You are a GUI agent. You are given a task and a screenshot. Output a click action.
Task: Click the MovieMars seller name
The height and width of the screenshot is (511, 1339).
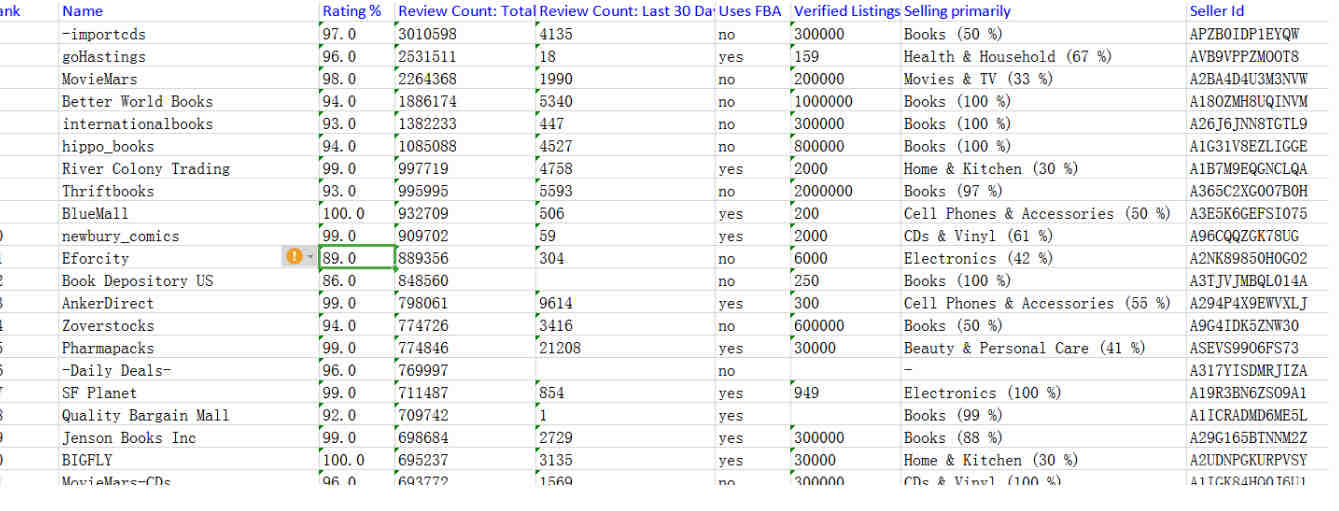click(99, 78)
